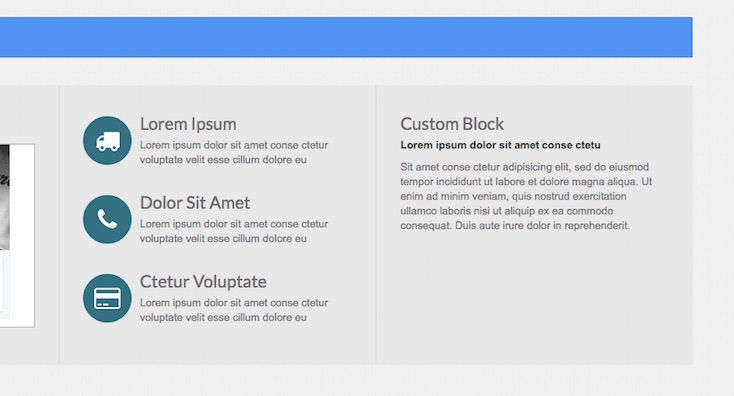The height and width of the screenshot is (396, 734).
Task: Click the line 'ullamco laboris nisi ut aliquip'
Action: (506, 211)
